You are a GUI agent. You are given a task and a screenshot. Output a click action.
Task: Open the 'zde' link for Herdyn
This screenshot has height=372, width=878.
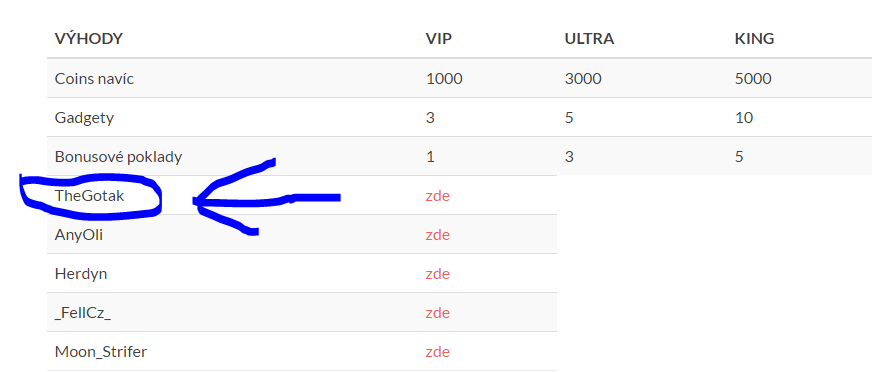pos(437,274)
